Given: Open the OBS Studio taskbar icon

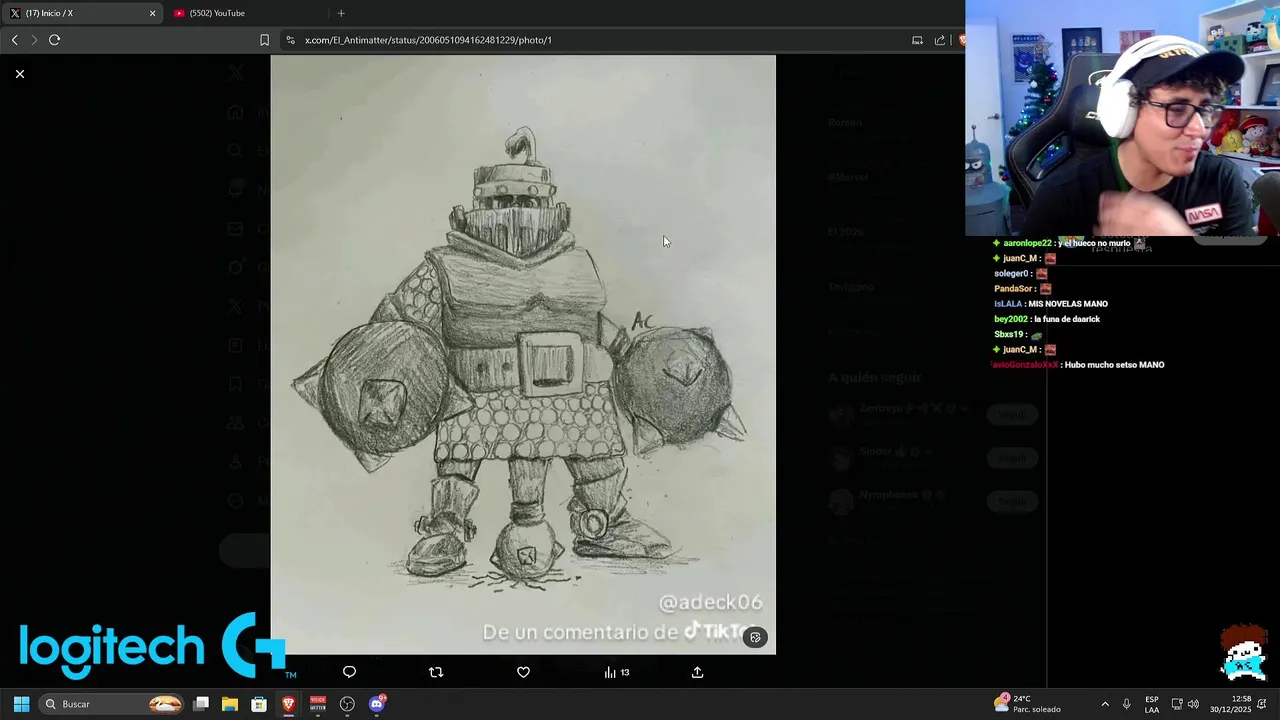Looking at the screenshot, I should pos(347,704).
